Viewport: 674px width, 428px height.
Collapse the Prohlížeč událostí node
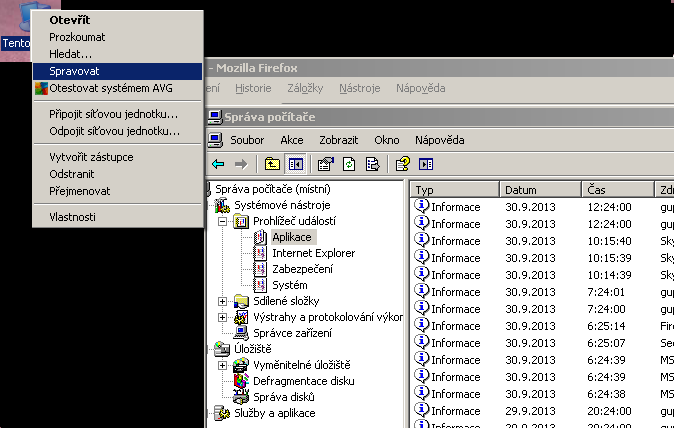pos(223,221)
